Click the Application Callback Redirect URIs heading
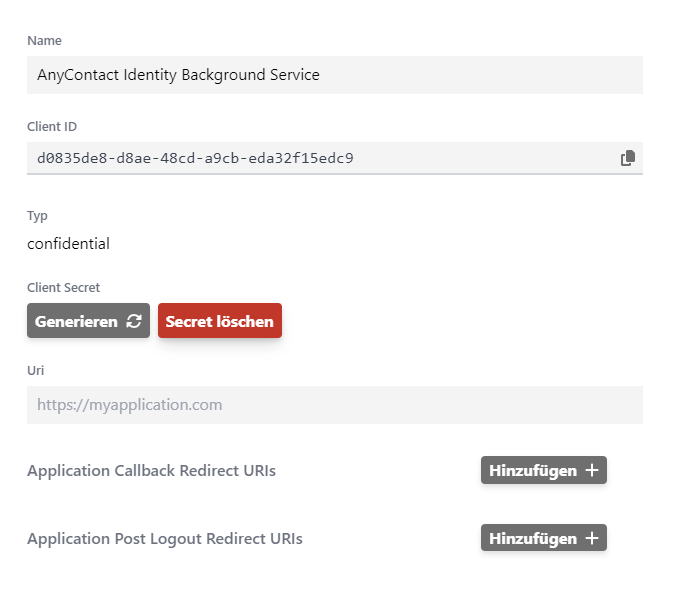 click(151, 471)
